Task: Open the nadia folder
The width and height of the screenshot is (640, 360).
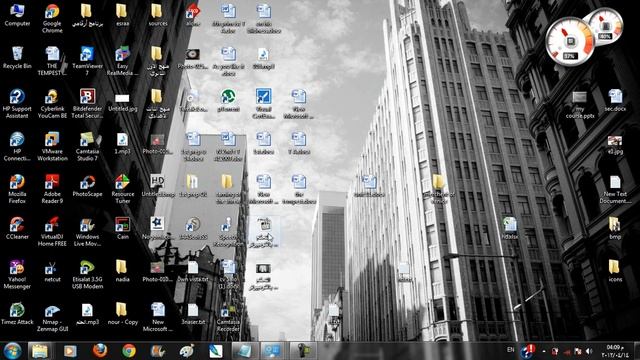Action: click(122, 271)
